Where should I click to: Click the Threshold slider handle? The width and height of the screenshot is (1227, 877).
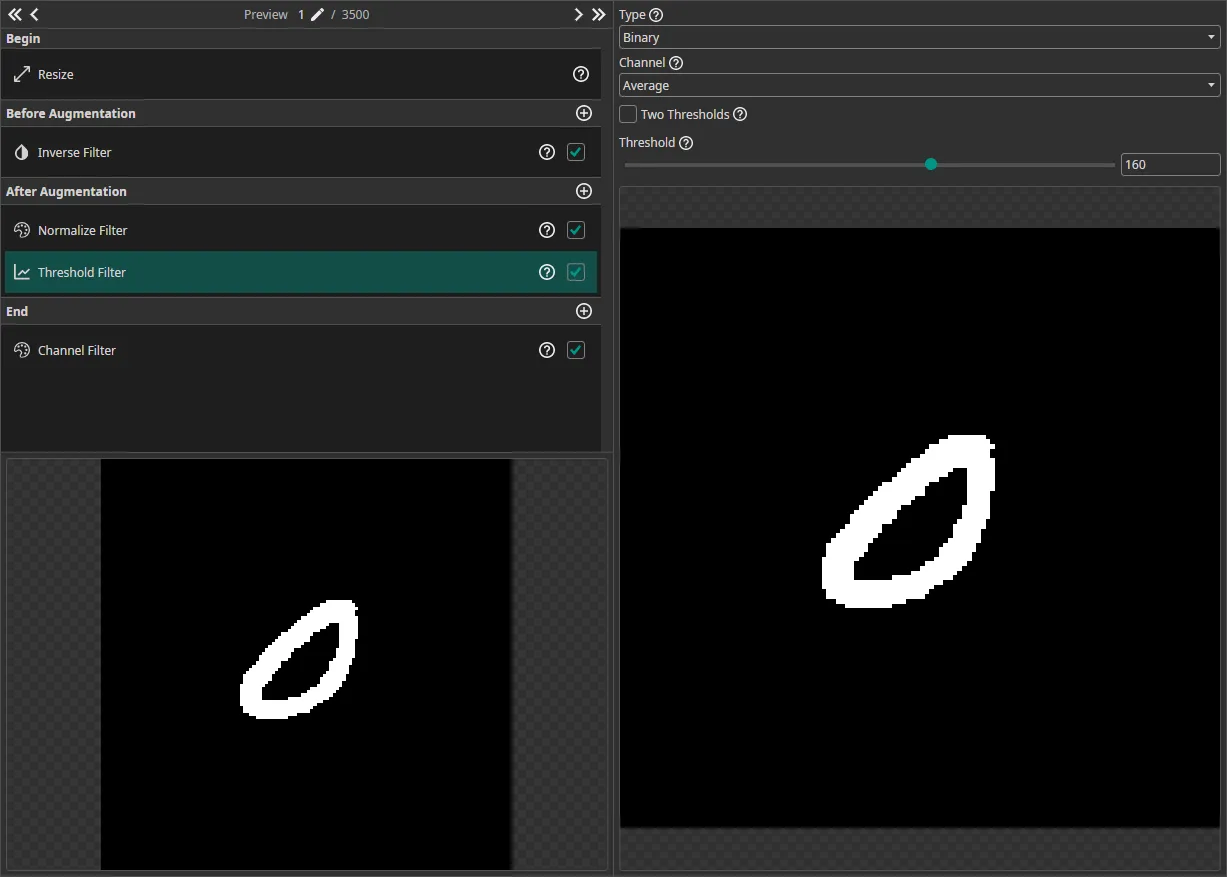(x=931, y=164)
